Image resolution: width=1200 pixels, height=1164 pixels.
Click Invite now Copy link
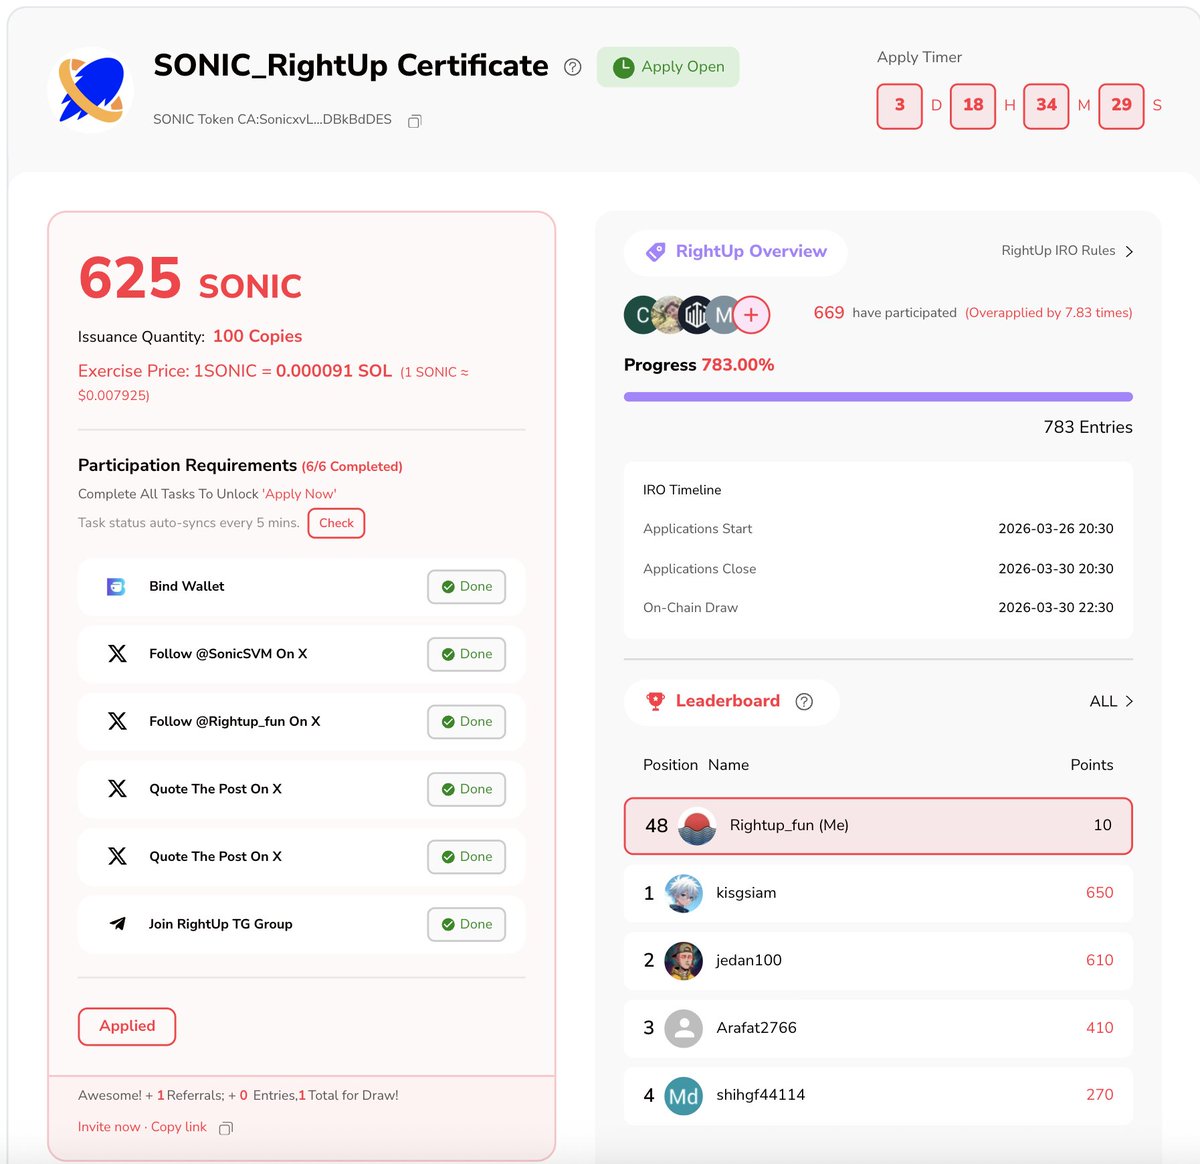[142, 1127]
